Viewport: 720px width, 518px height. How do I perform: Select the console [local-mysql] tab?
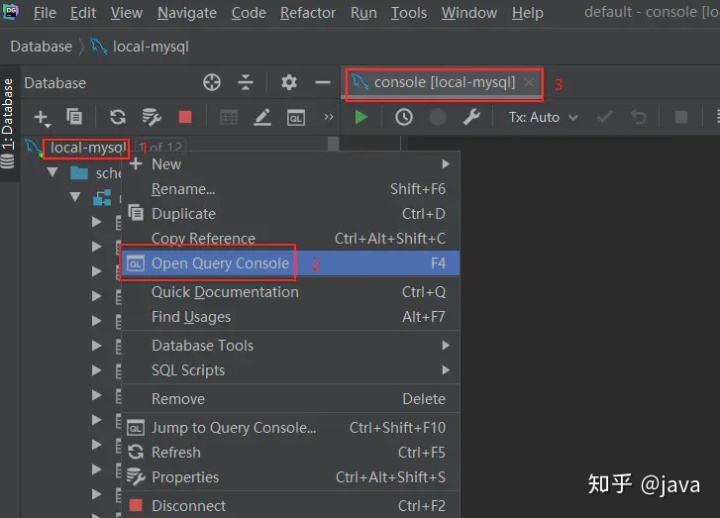[444, 82]
